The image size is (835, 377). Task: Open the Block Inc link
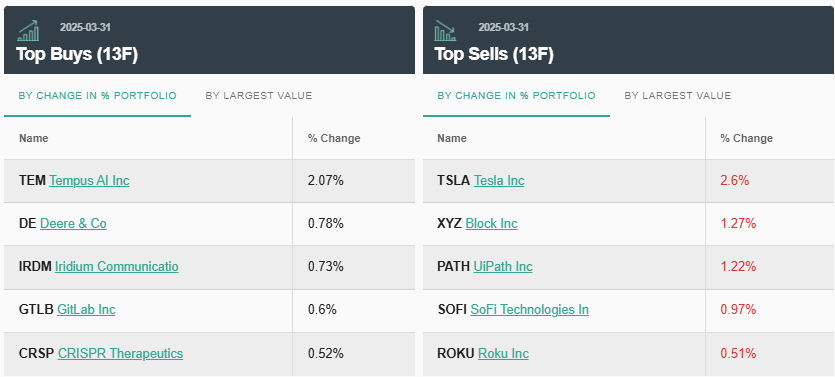pos(492,224)
